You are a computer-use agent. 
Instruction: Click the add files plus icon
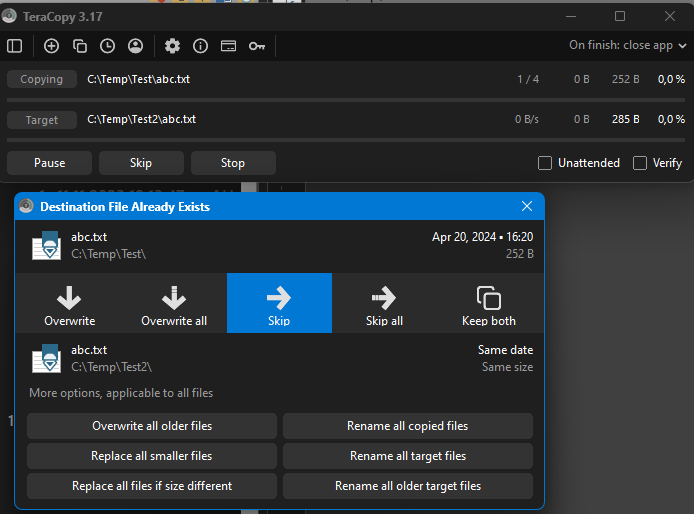coord(52,46)
